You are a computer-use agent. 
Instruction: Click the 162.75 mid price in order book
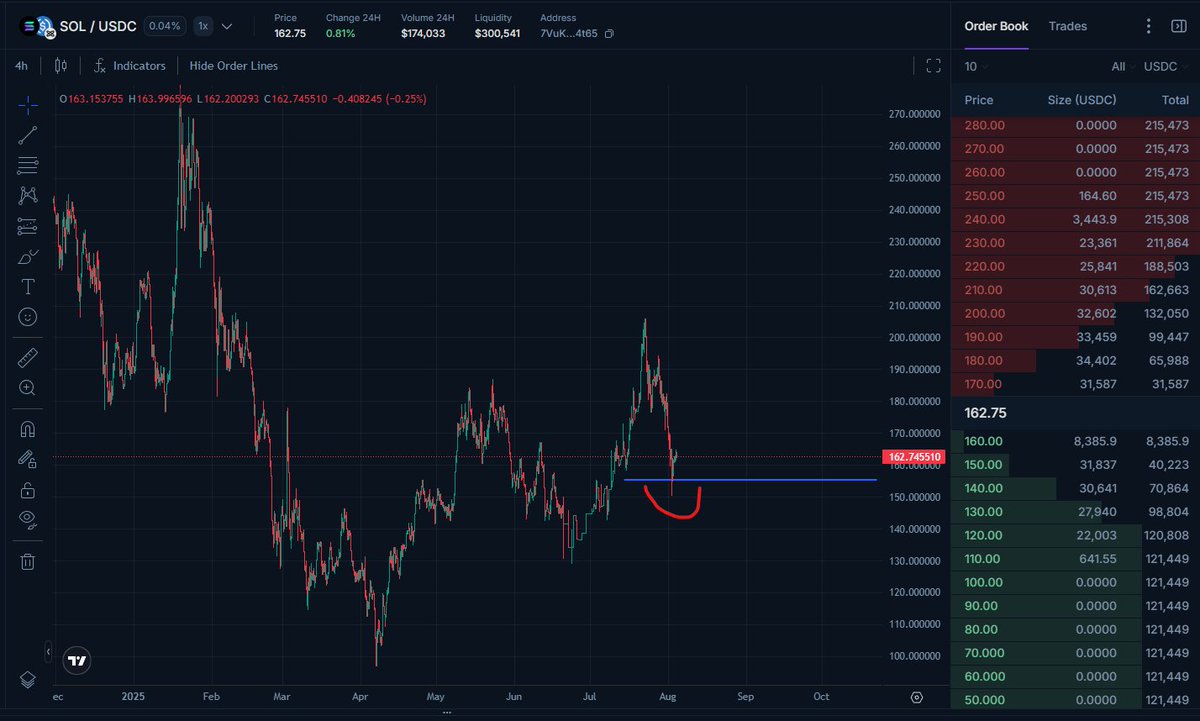point(985,412)
